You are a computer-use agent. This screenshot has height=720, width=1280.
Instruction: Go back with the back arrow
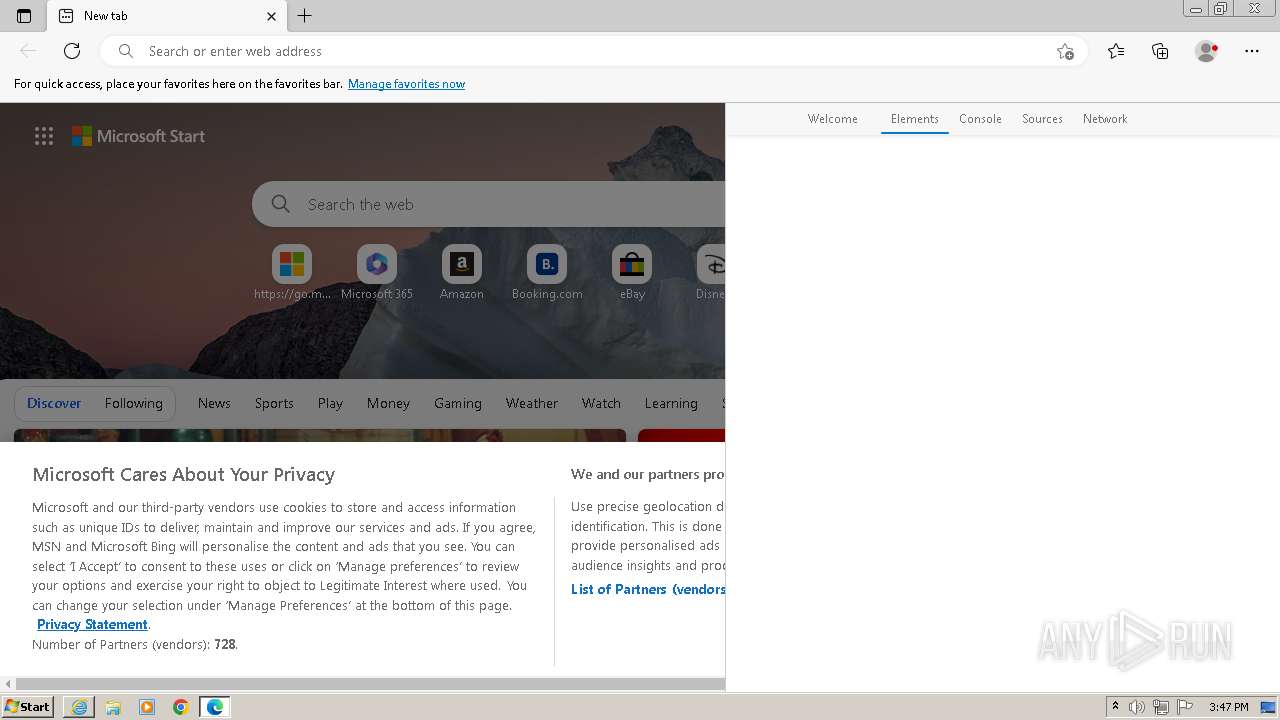click(x=28, y=51)
